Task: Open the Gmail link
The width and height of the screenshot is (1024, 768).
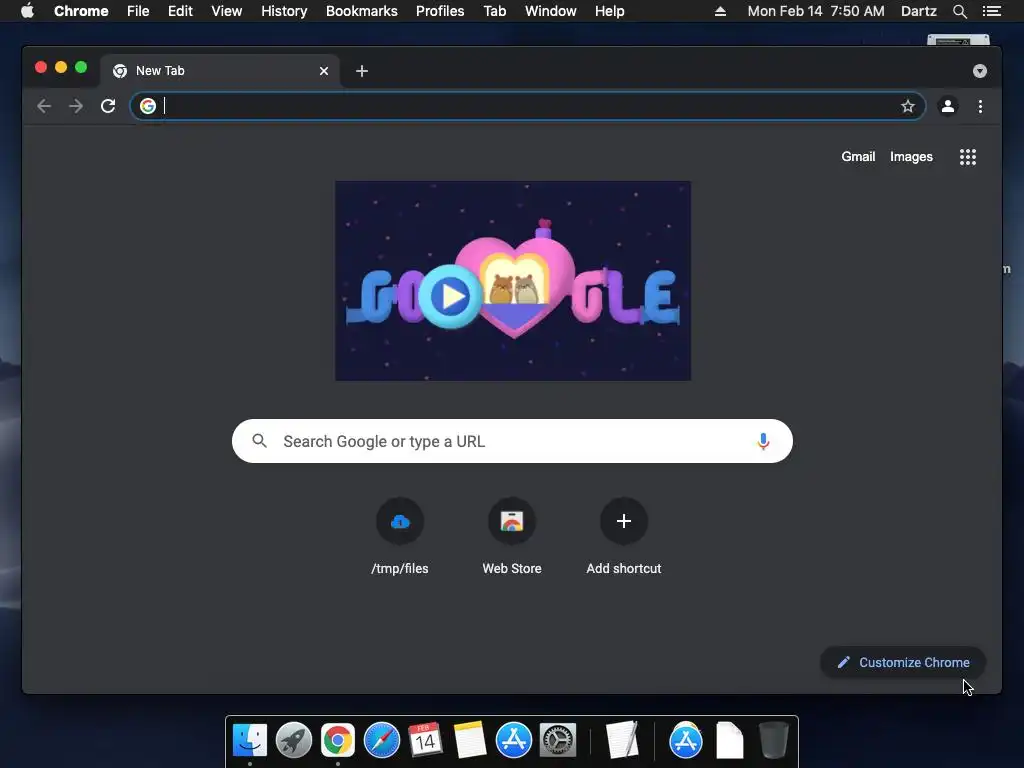Action: [x=858, y=157]
